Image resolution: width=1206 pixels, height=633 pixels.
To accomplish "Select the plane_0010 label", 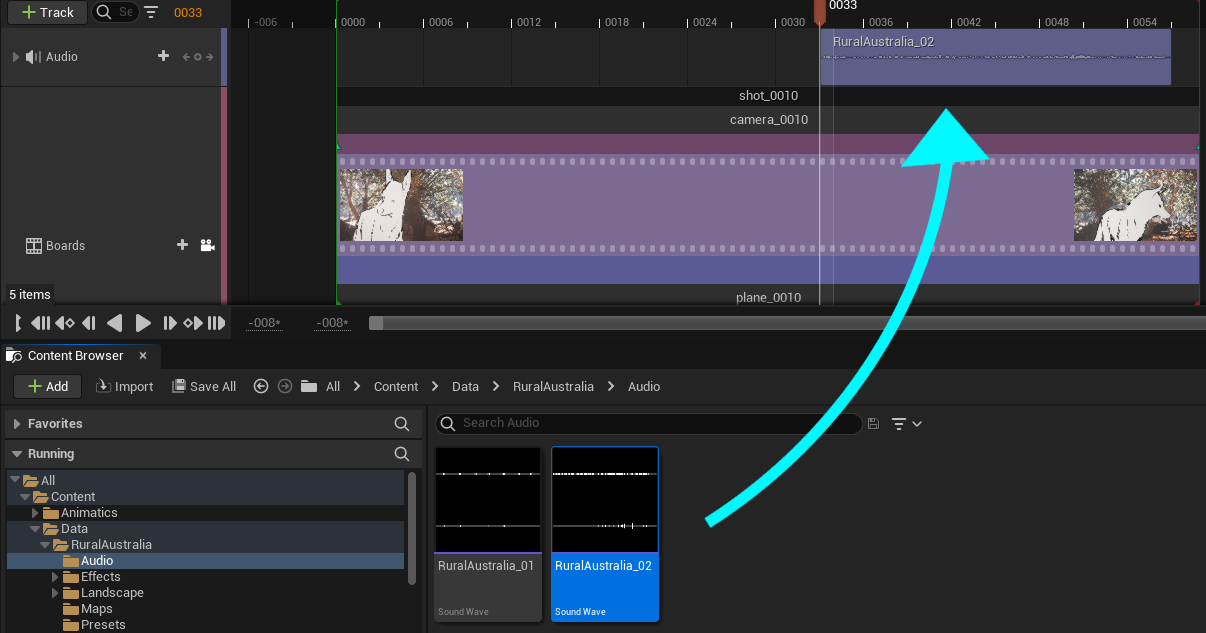I will (x=769, y=297).
